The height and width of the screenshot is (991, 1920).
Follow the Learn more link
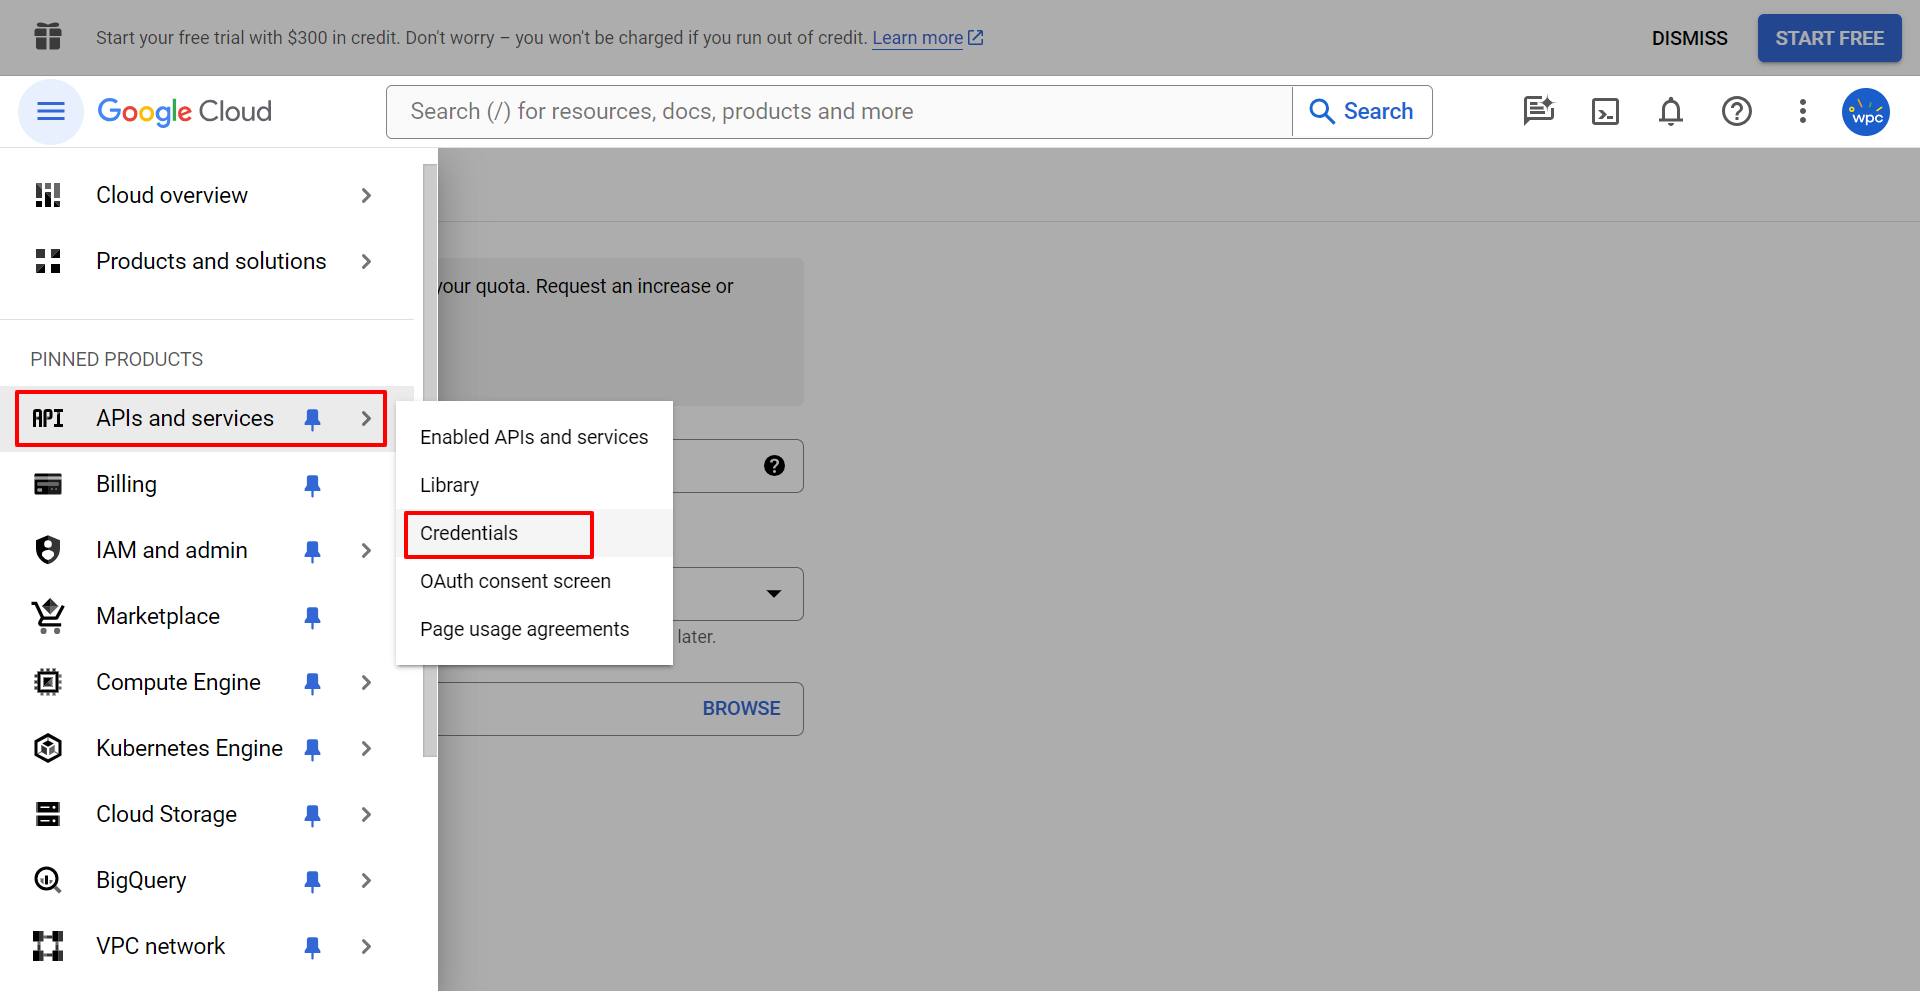click(x=917, y=38)
